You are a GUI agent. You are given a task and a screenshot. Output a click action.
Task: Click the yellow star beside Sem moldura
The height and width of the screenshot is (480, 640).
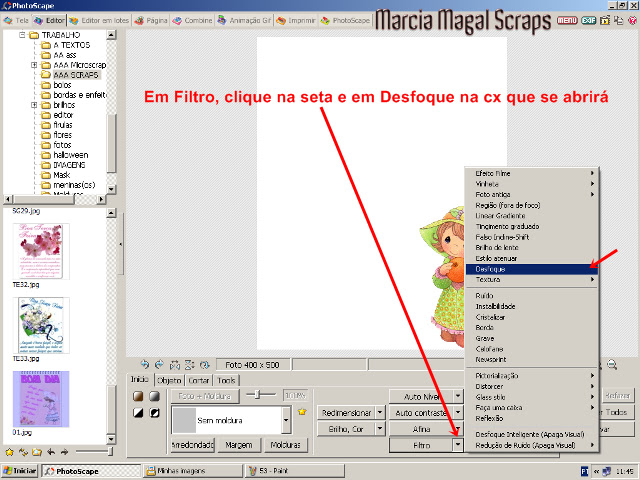(302, 411)
